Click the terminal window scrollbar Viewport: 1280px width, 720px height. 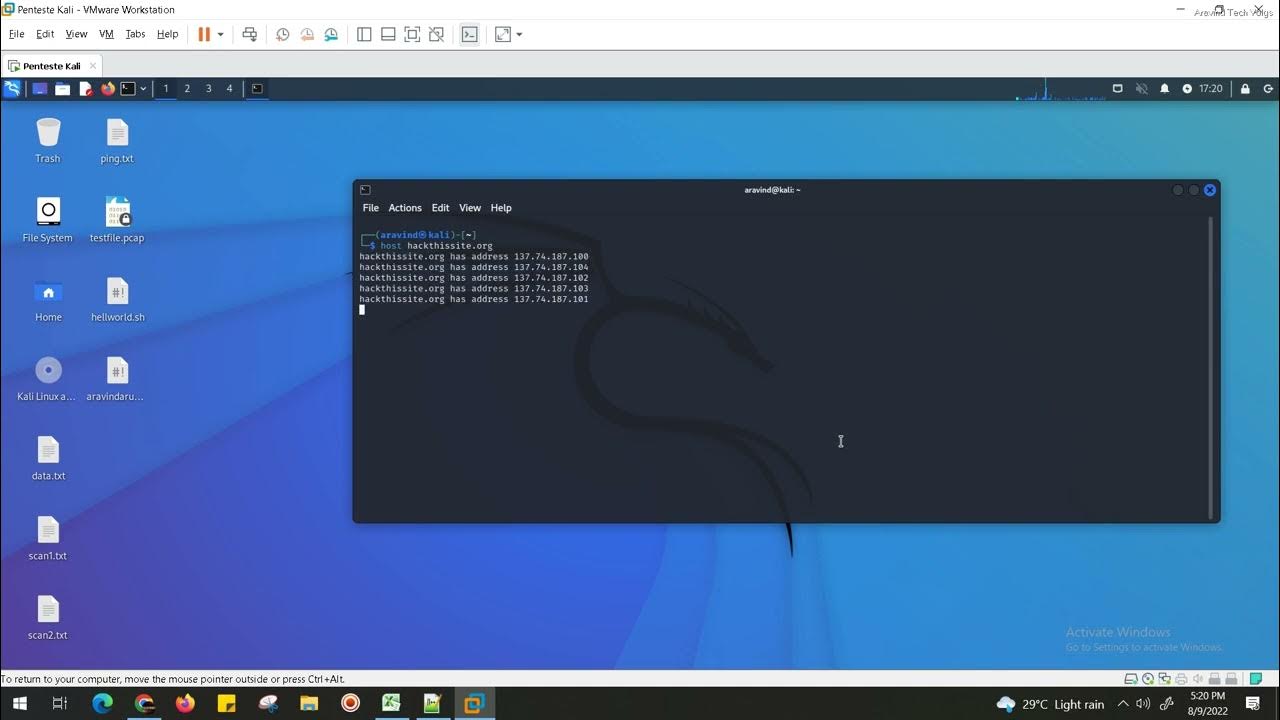click(x=1212, y=366)
